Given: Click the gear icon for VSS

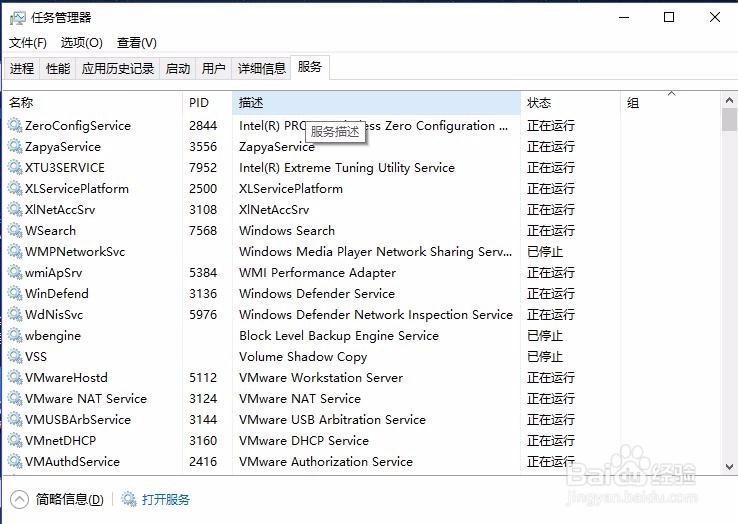Looking at the screenshot, I should (15, 357).
